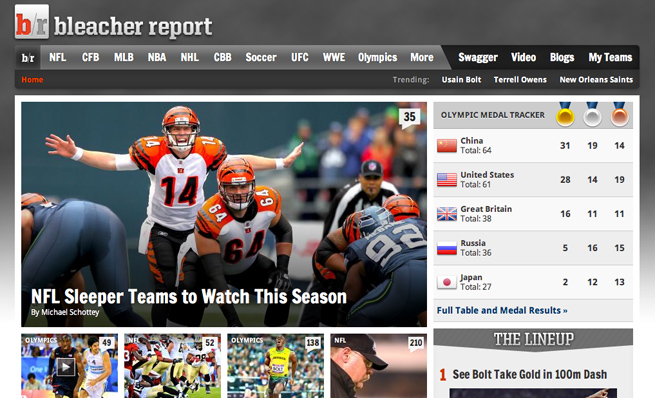The width and height of the screenshot is (655, 398).
Task: Click trending topic New Orleans Saints
Action: 596,79
